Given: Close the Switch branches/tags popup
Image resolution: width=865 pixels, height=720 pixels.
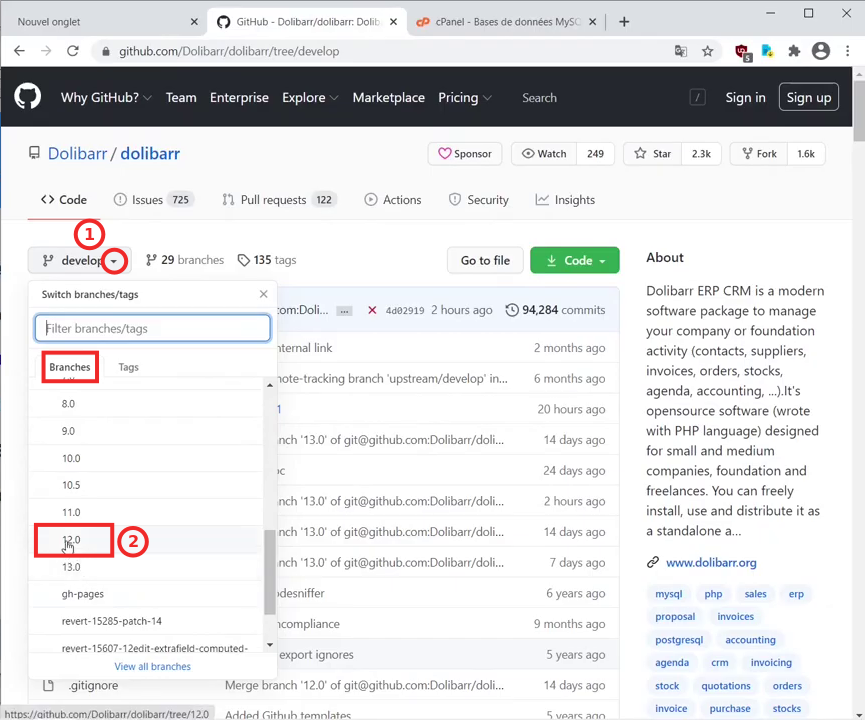Looking at the screenshot, I should pyautogui.click(x=263, y=294).
